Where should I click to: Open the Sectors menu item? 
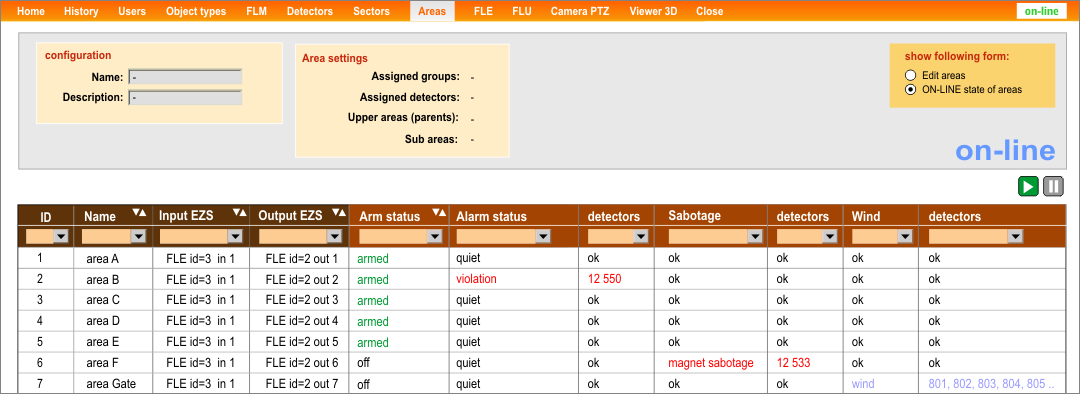(371, 11)
